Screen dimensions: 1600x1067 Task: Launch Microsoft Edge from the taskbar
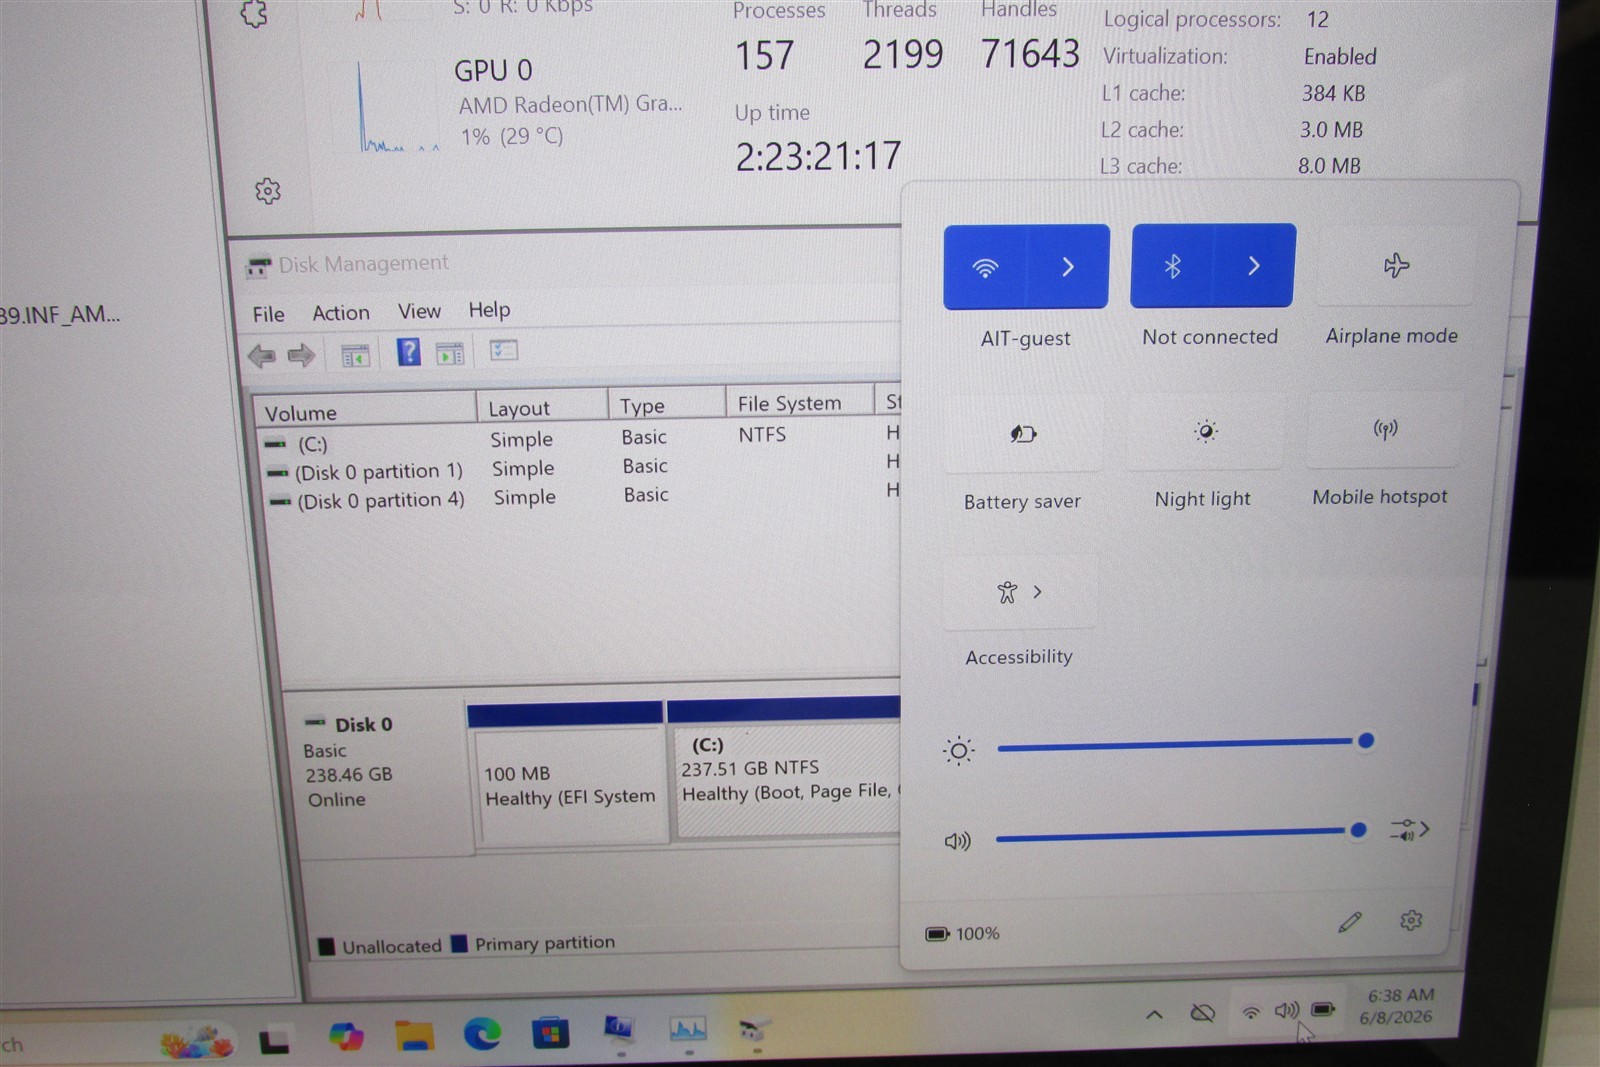click(482, 1034)
